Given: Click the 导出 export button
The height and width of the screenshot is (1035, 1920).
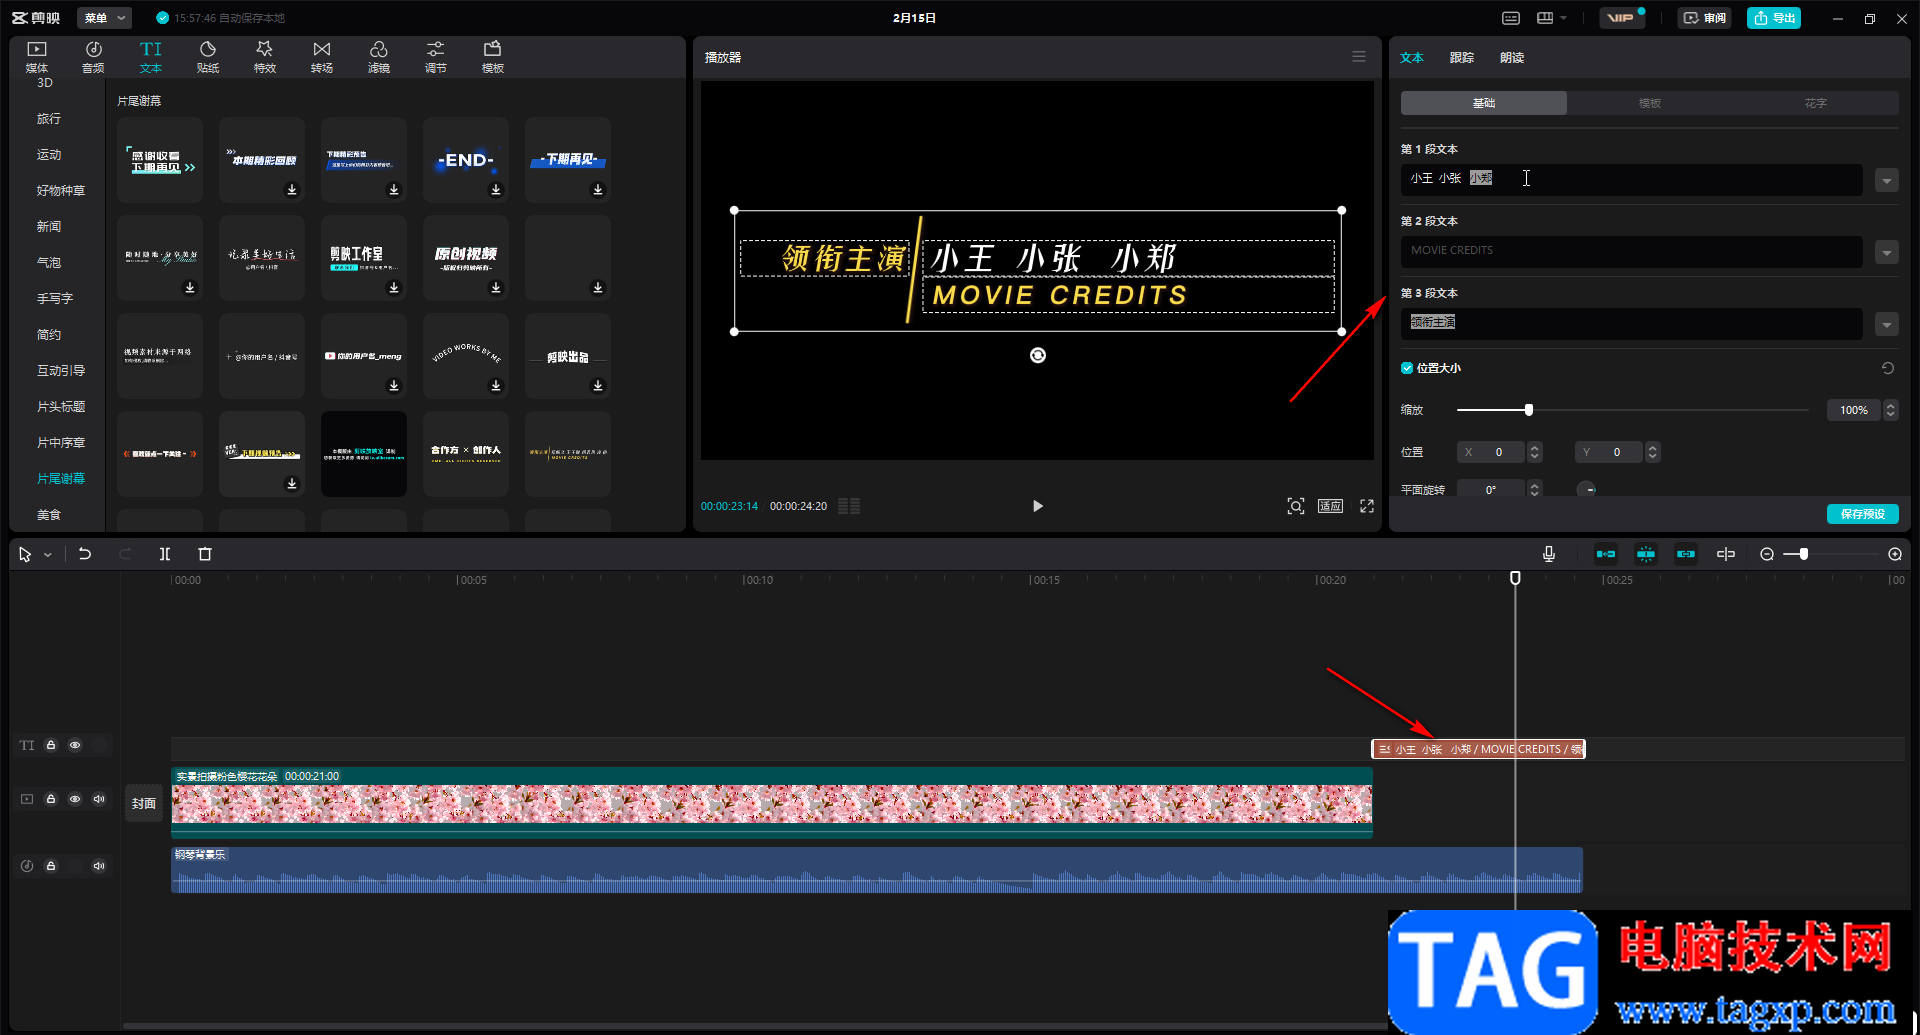Looking at the screenshot, I should (1774, 18).
